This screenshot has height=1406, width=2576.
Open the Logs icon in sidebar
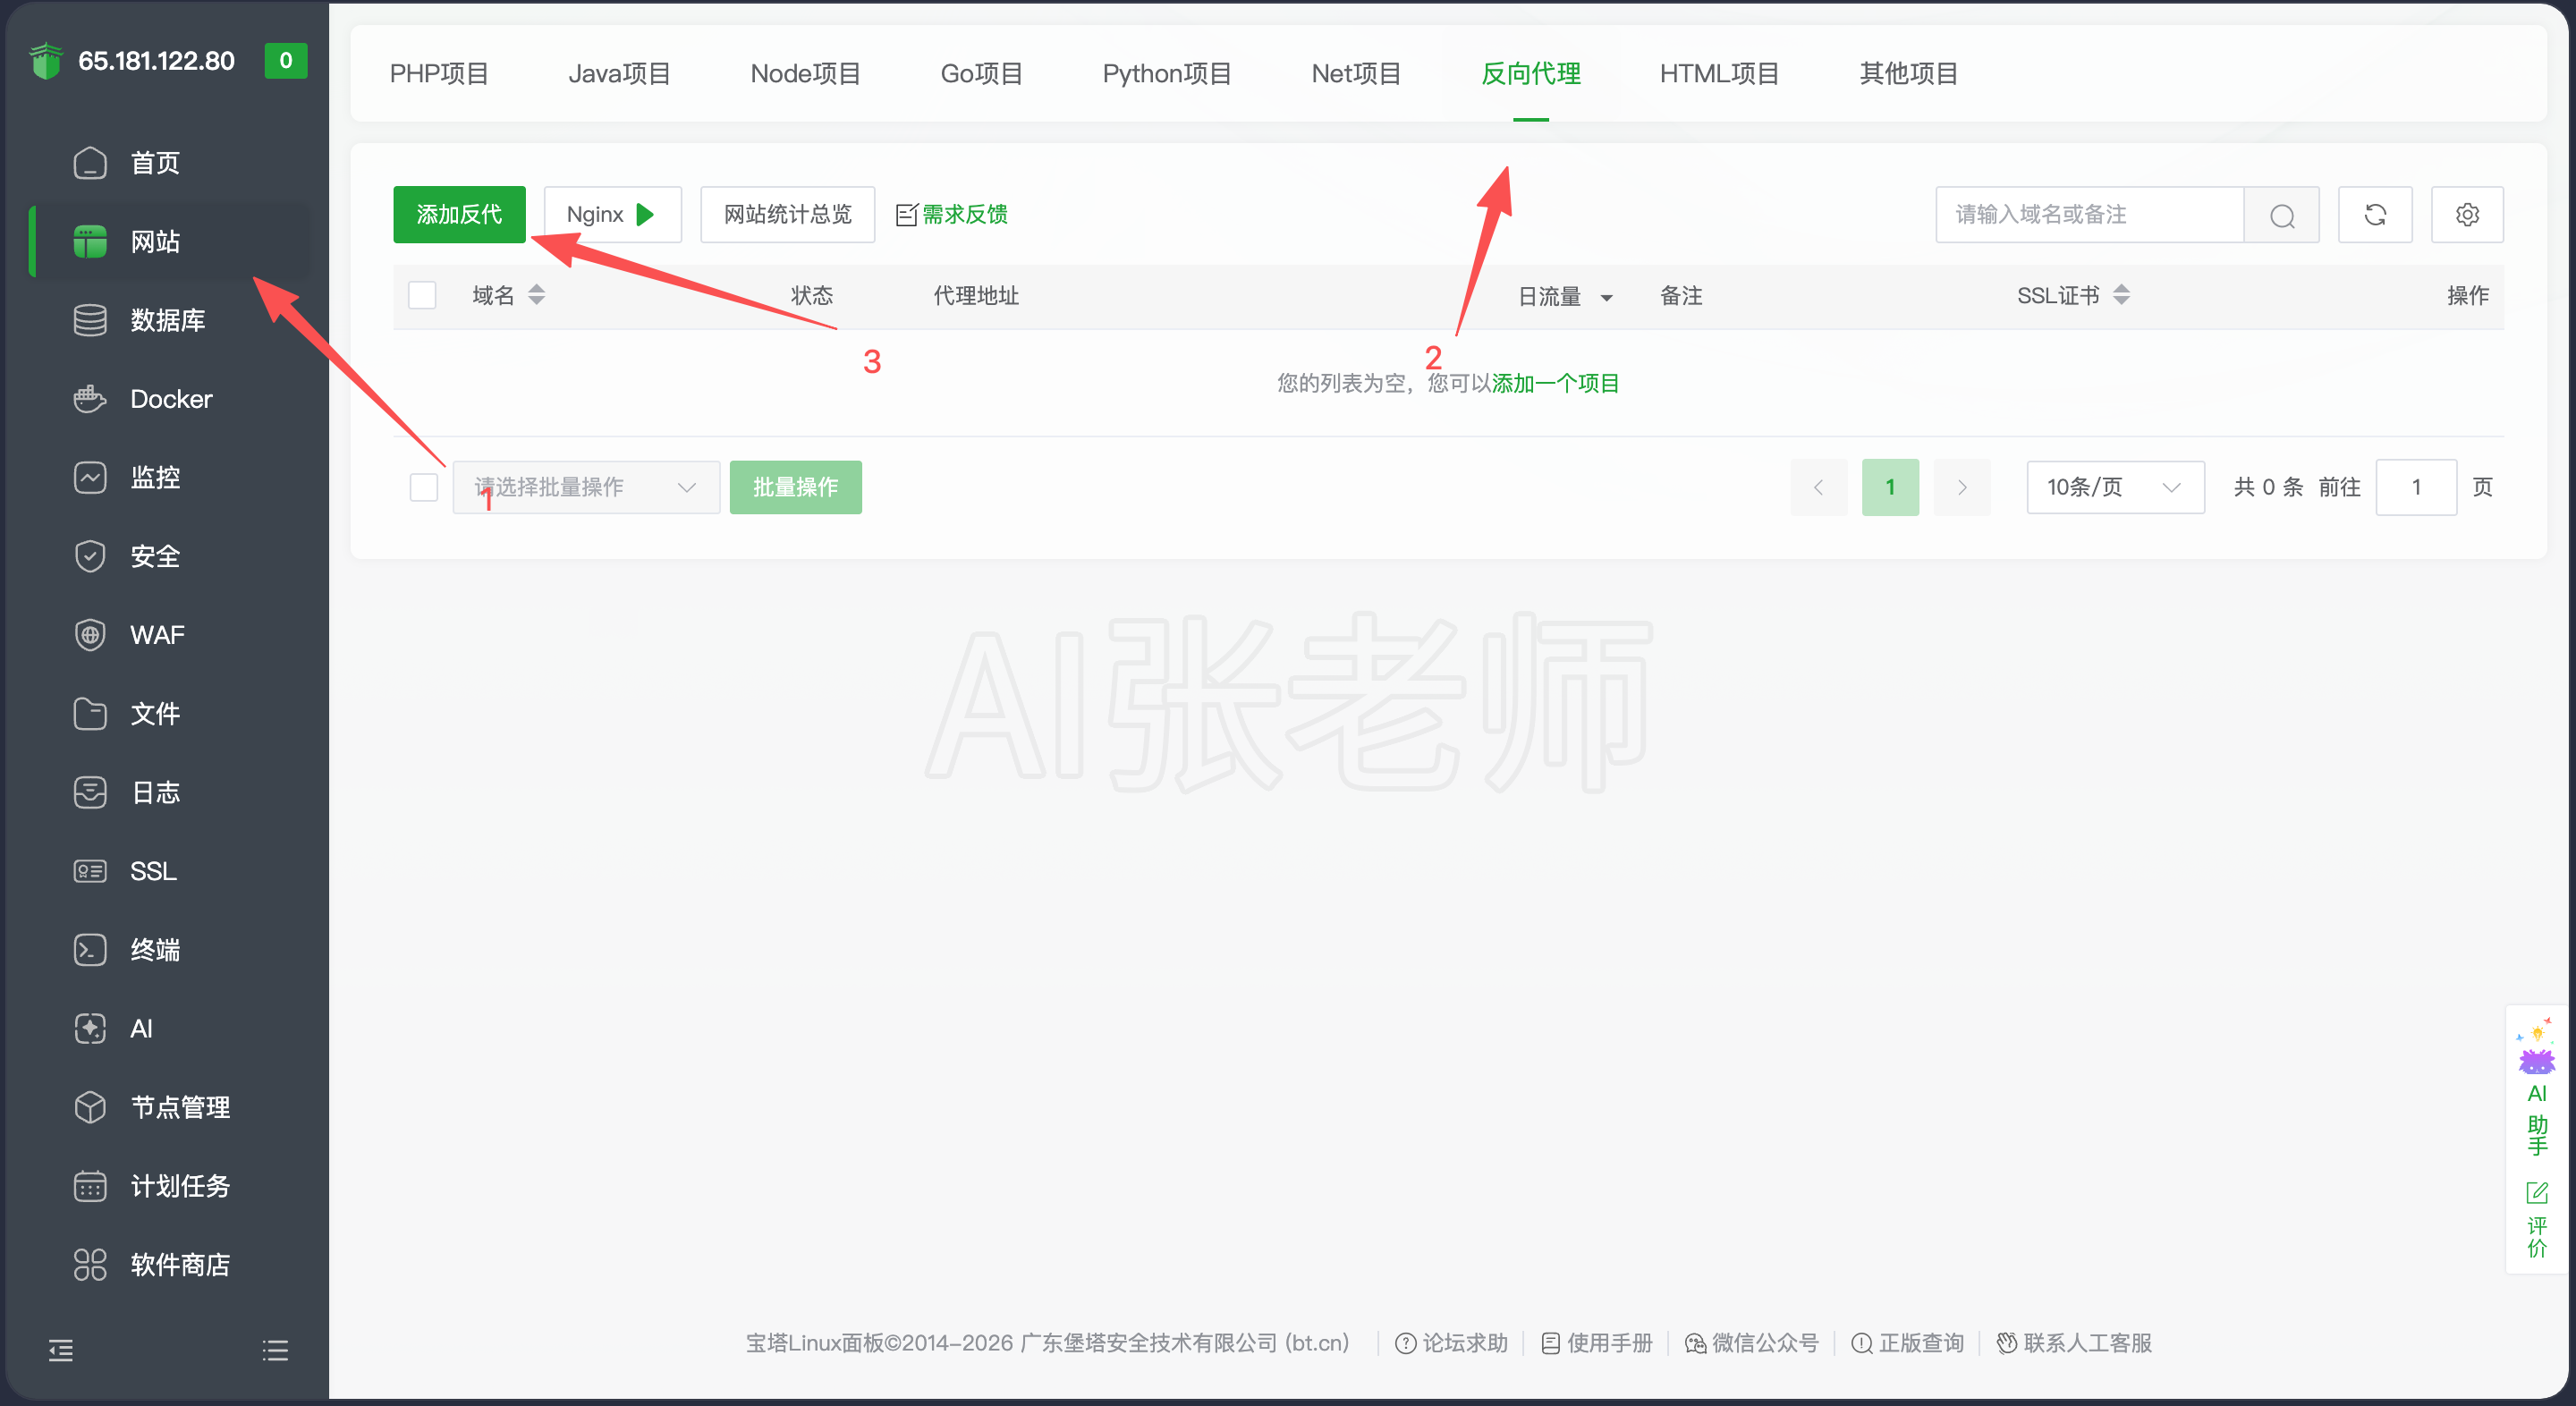[90, 792]
